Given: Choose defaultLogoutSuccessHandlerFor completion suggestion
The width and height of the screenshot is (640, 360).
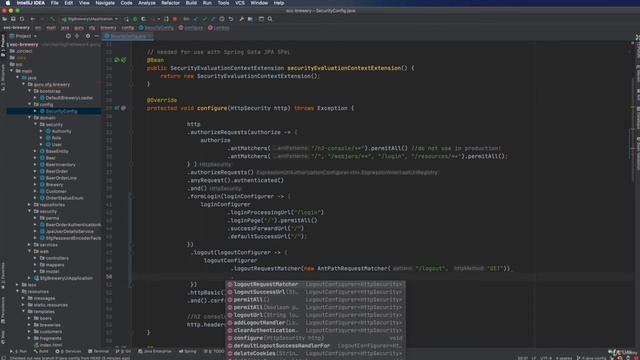Looking at the screenshot, I should coord(316,346).
